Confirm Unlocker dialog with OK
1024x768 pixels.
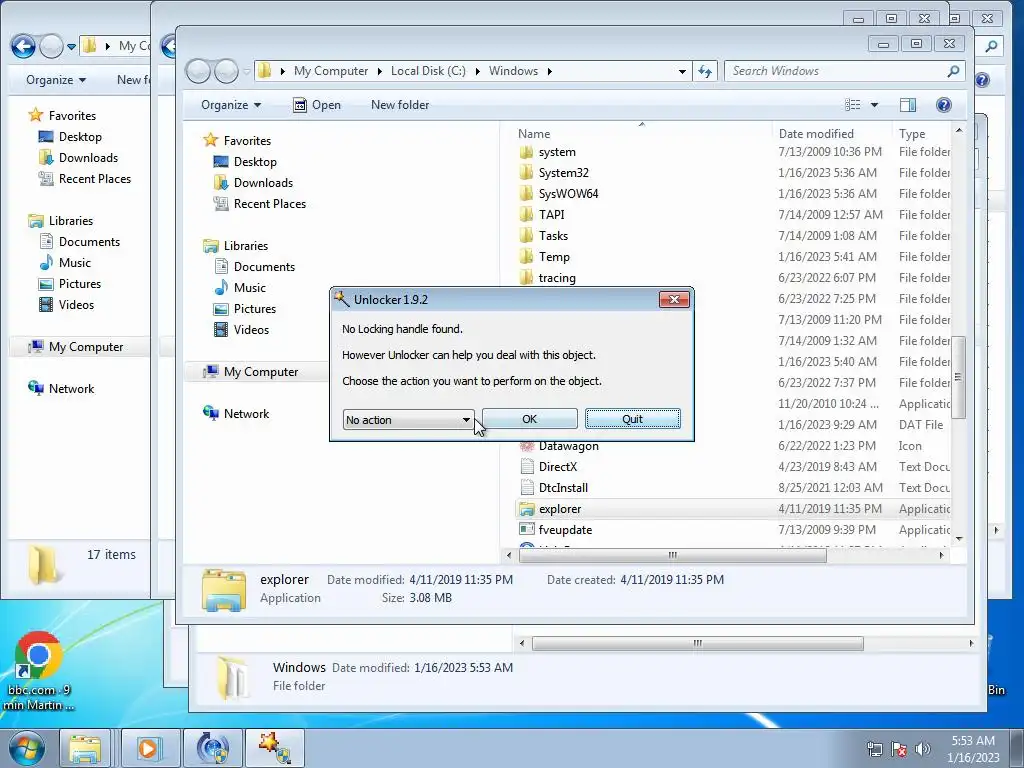pos(530,419)
